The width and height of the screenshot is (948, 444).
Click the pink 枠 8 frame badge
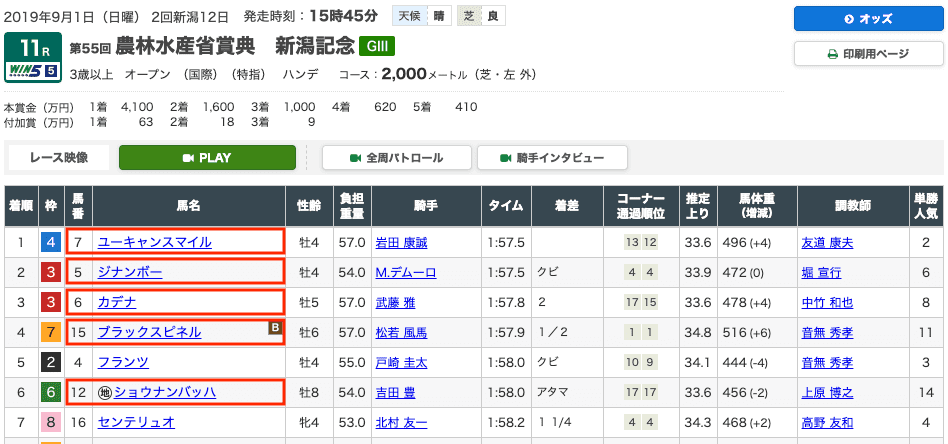coord(50,422)
